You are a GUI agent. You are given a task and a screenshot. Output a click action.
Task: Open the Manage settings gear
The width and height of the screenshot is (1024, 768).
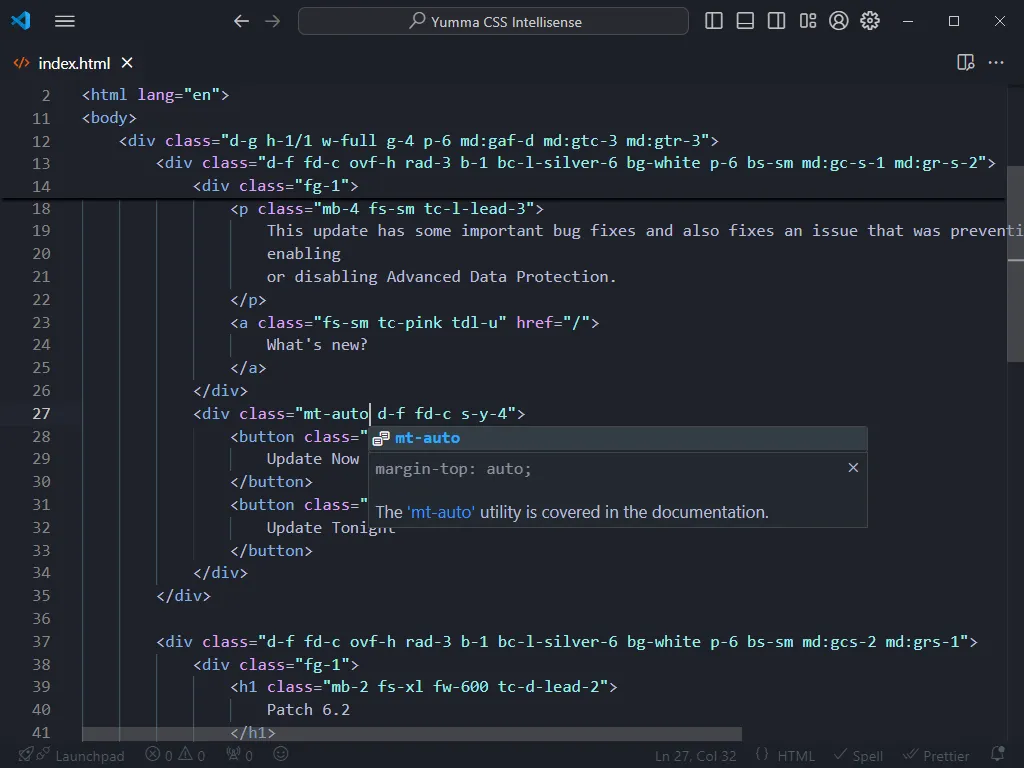point(870,21)
